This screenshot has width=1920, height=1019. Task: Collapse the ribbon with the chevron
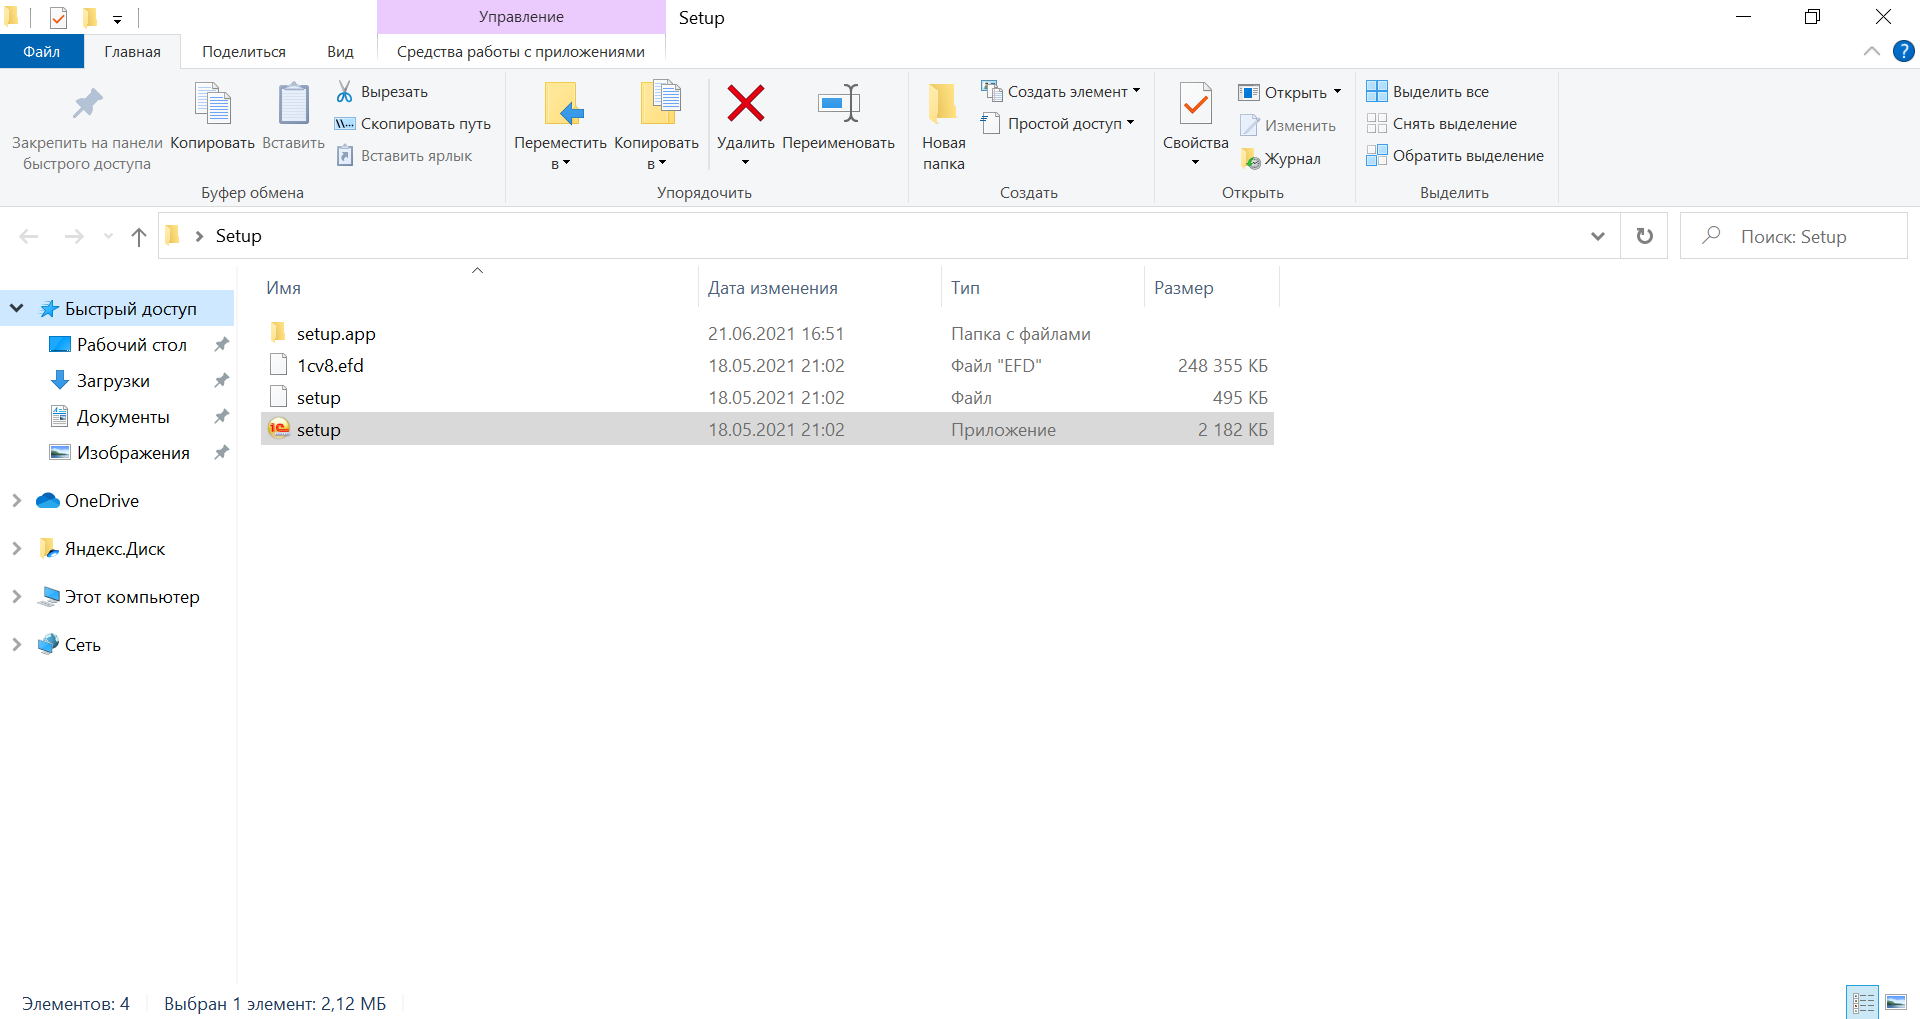(x=1871, y=52)
